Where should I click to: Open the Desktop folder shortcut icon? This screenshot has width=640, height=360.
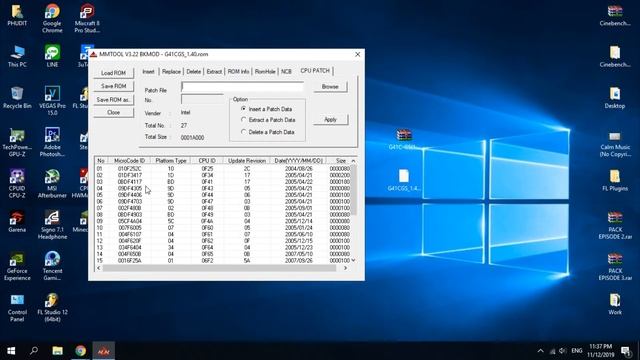[615, 98]
